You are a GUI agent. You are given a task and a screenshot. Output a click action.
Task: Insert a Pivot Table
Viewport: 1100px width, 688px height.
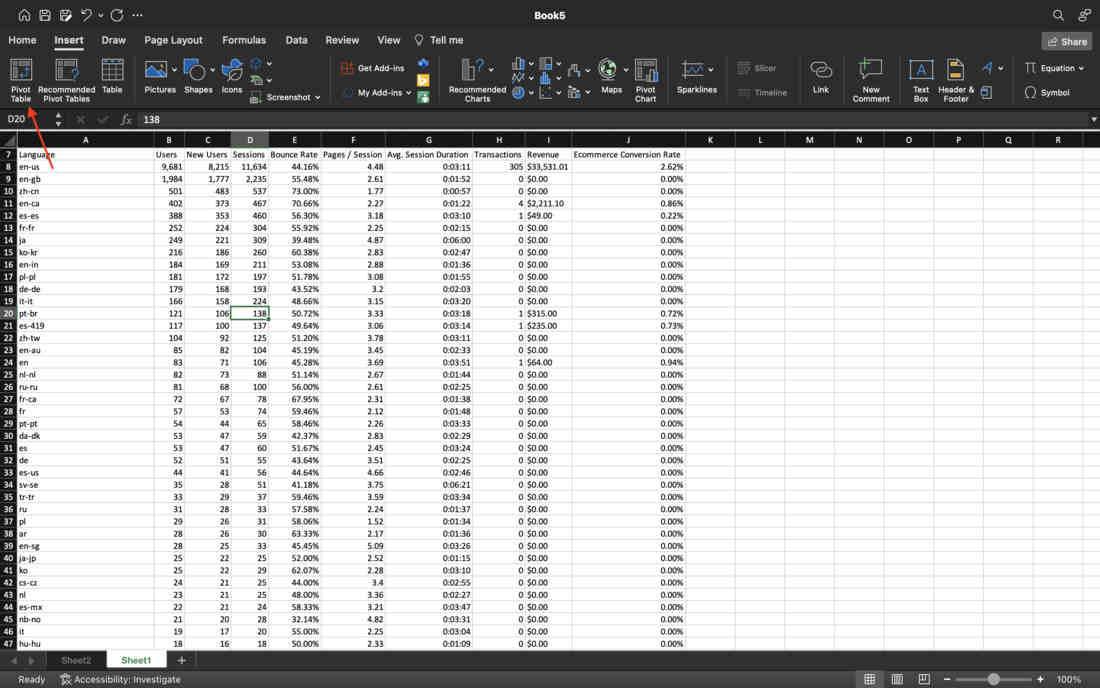pos(20,80)
